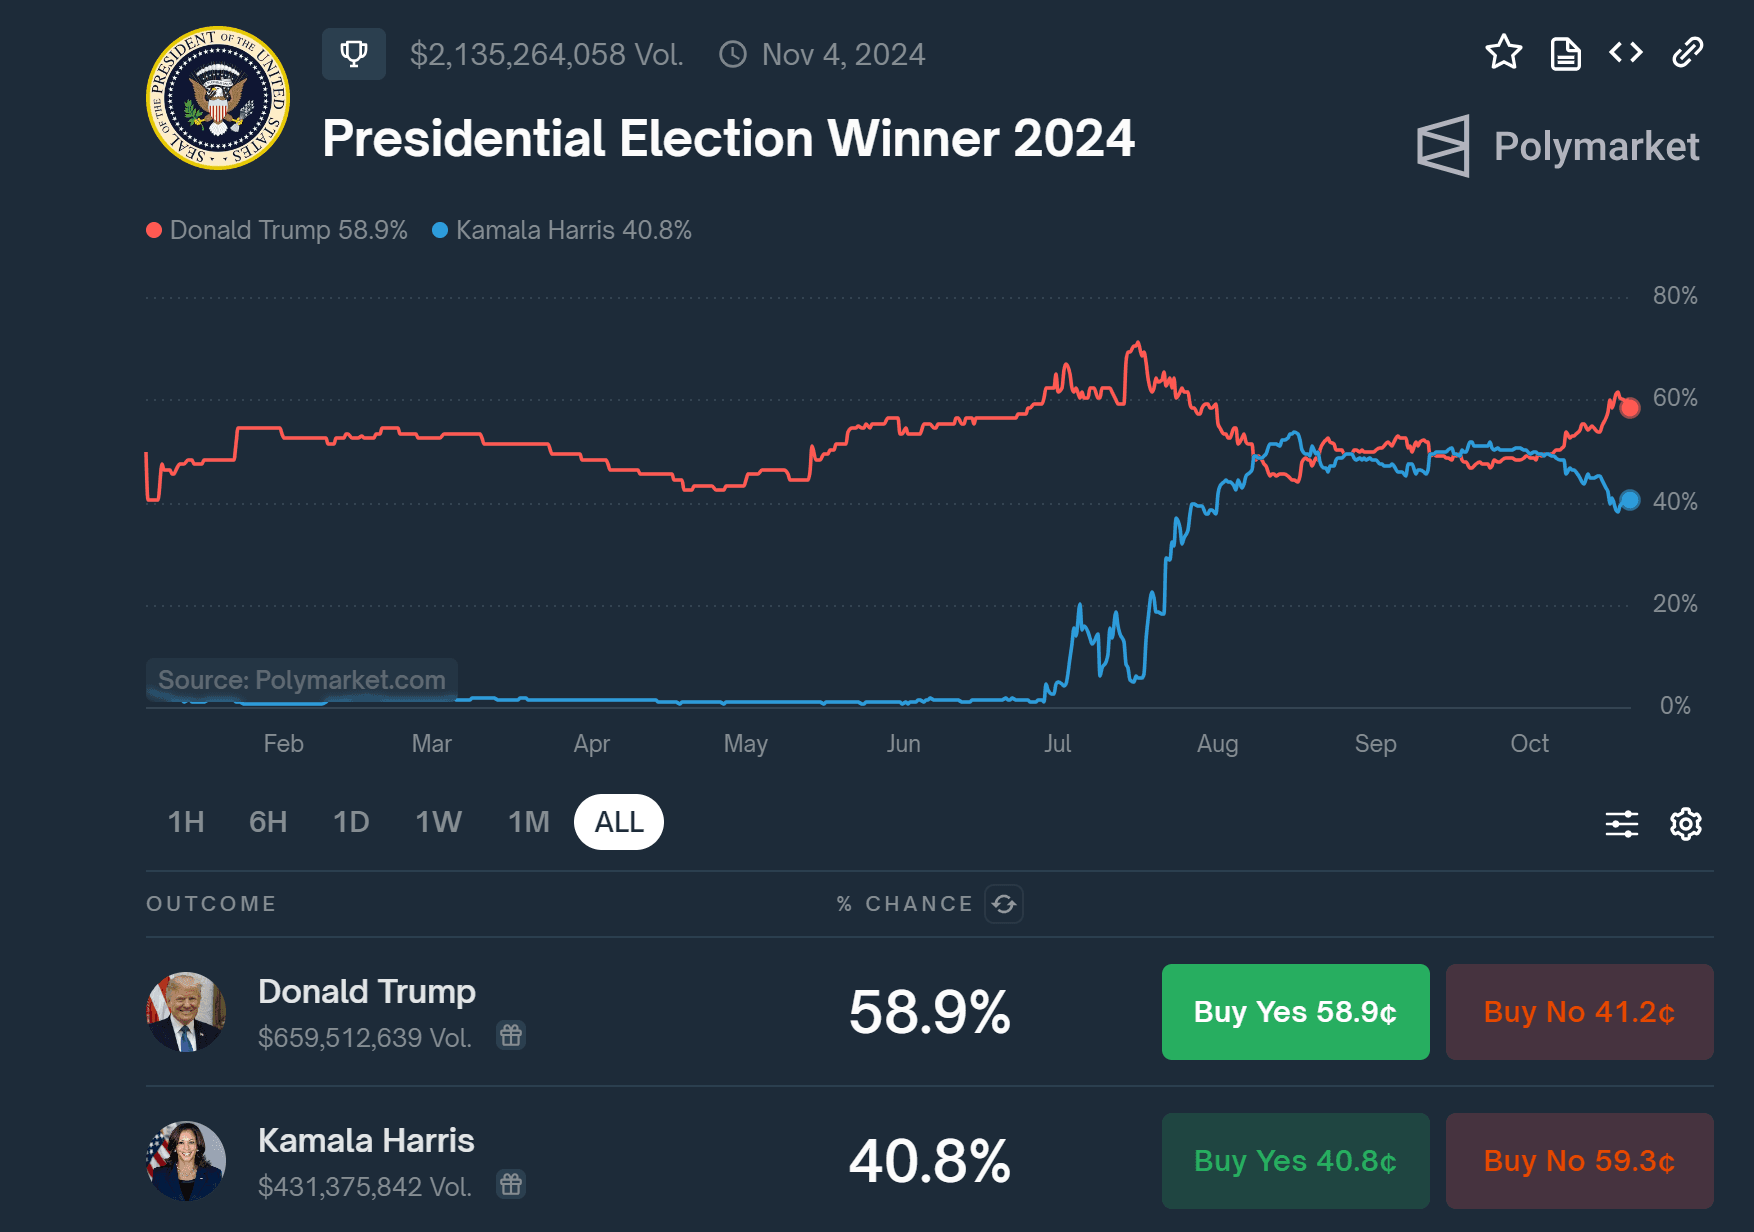Select the ALL time range
Image resolution: width=1754 pixels, height=1232 pixels.
(x=619, y=822)
